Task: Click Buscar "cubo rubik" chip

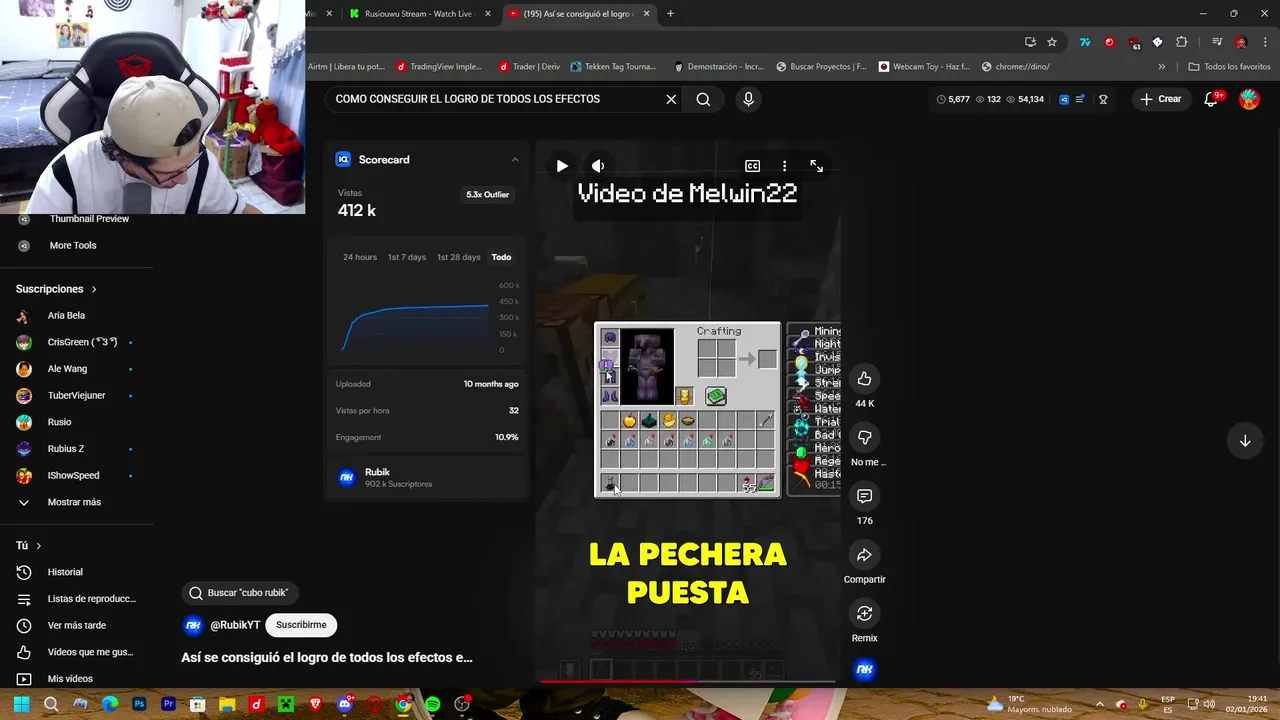Action: (238, 593)
